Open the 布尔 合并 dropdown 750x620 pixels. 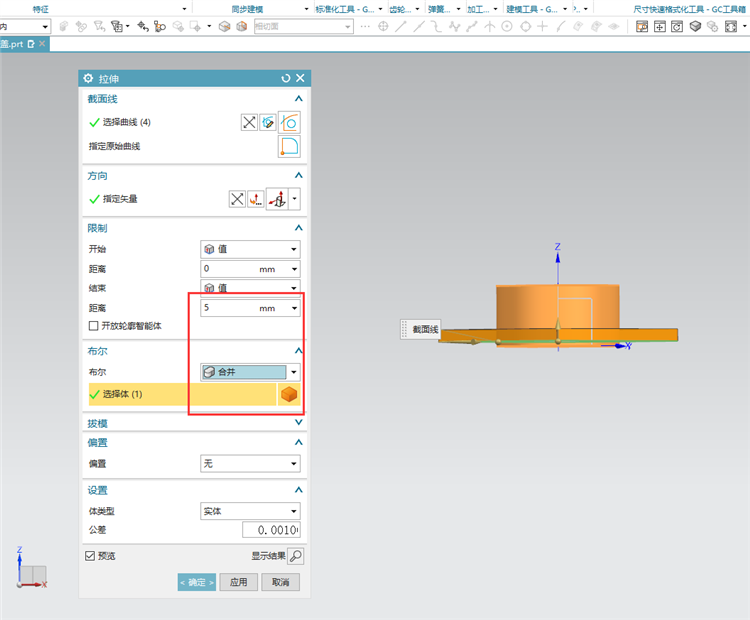point(250,372)
